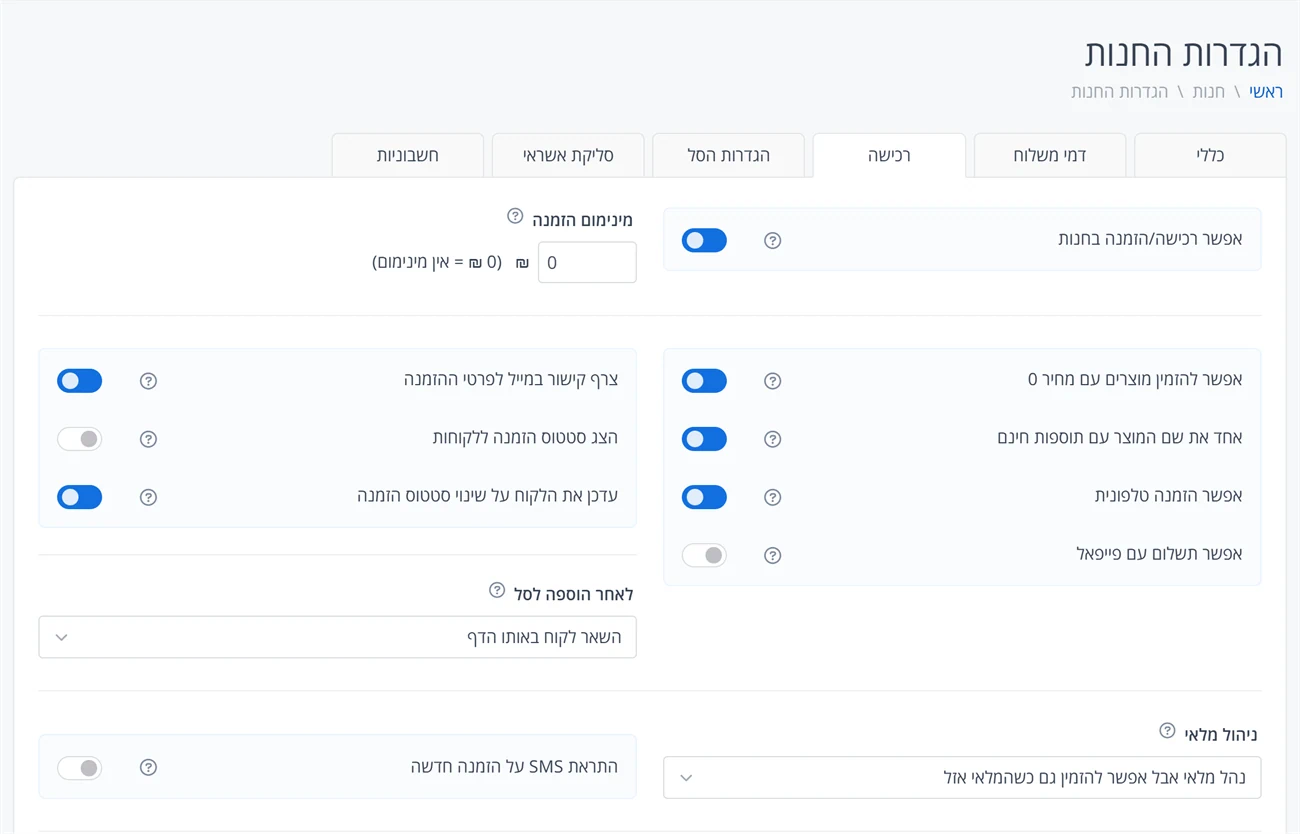Click the התראת SMS על הזמנה חדשה label
Viewport: 1300px width, 834px height.
[x=514, y=766]
